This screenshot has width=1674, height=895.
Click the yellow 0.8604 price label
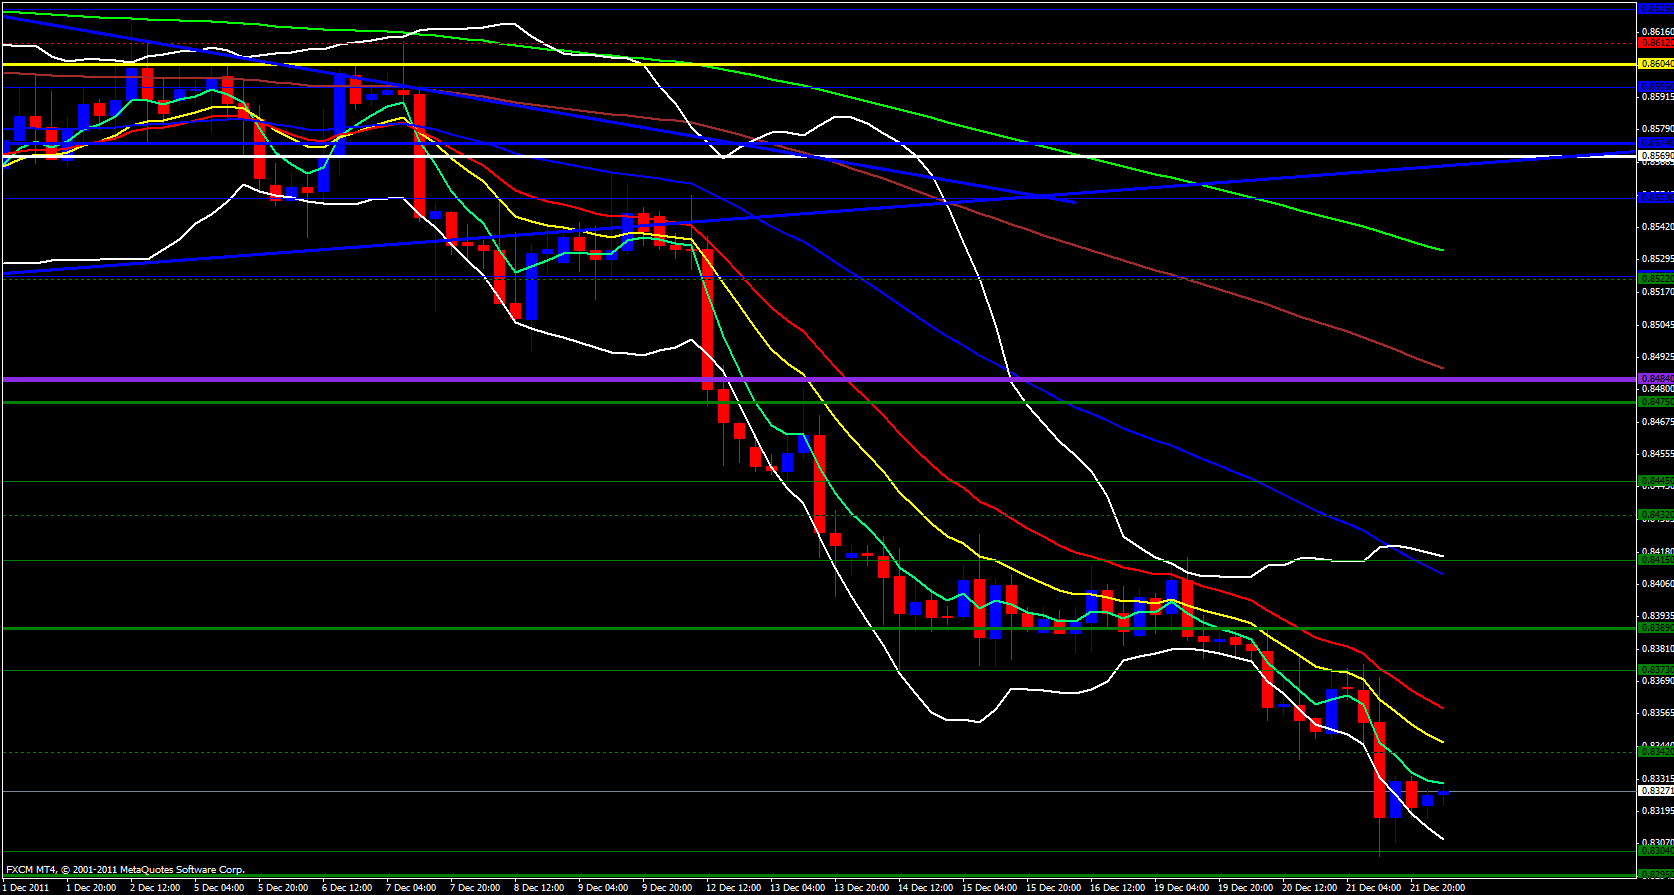[1655, 64]
